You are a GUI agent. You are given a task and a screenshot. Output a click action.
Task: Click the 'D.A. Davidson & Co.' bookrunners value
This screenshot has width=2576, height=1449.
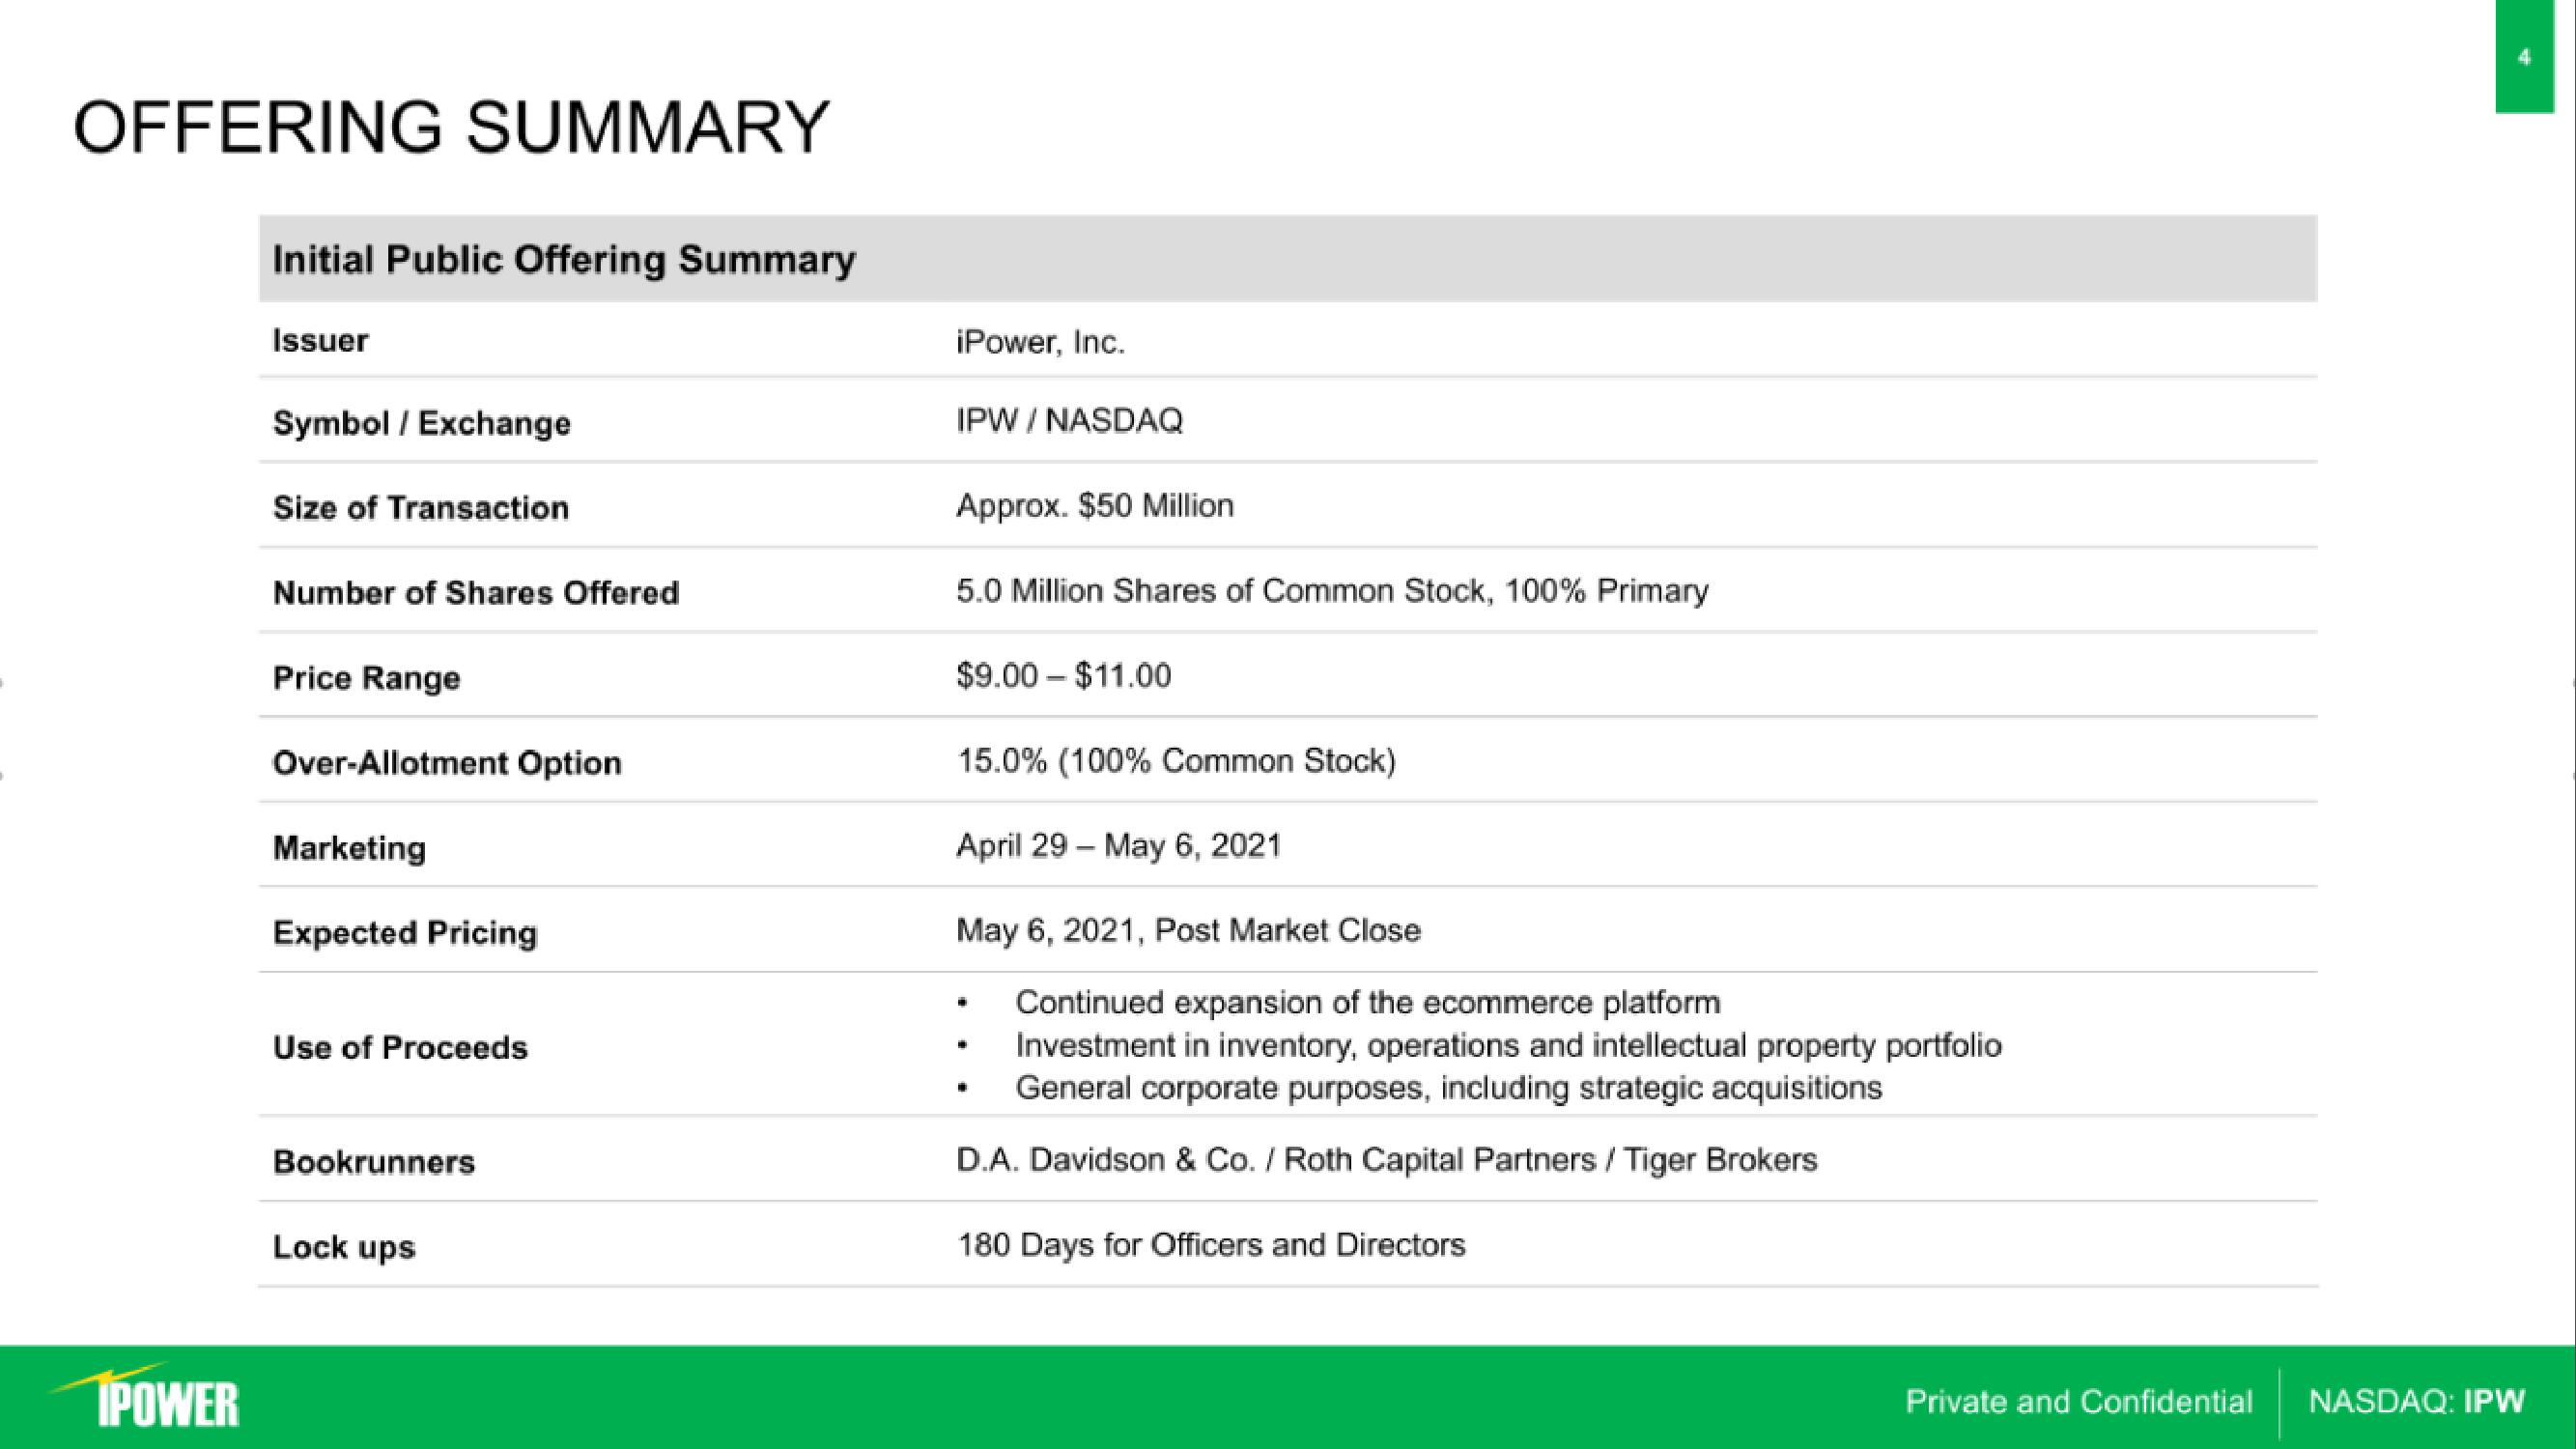tap(1386, 1160)
